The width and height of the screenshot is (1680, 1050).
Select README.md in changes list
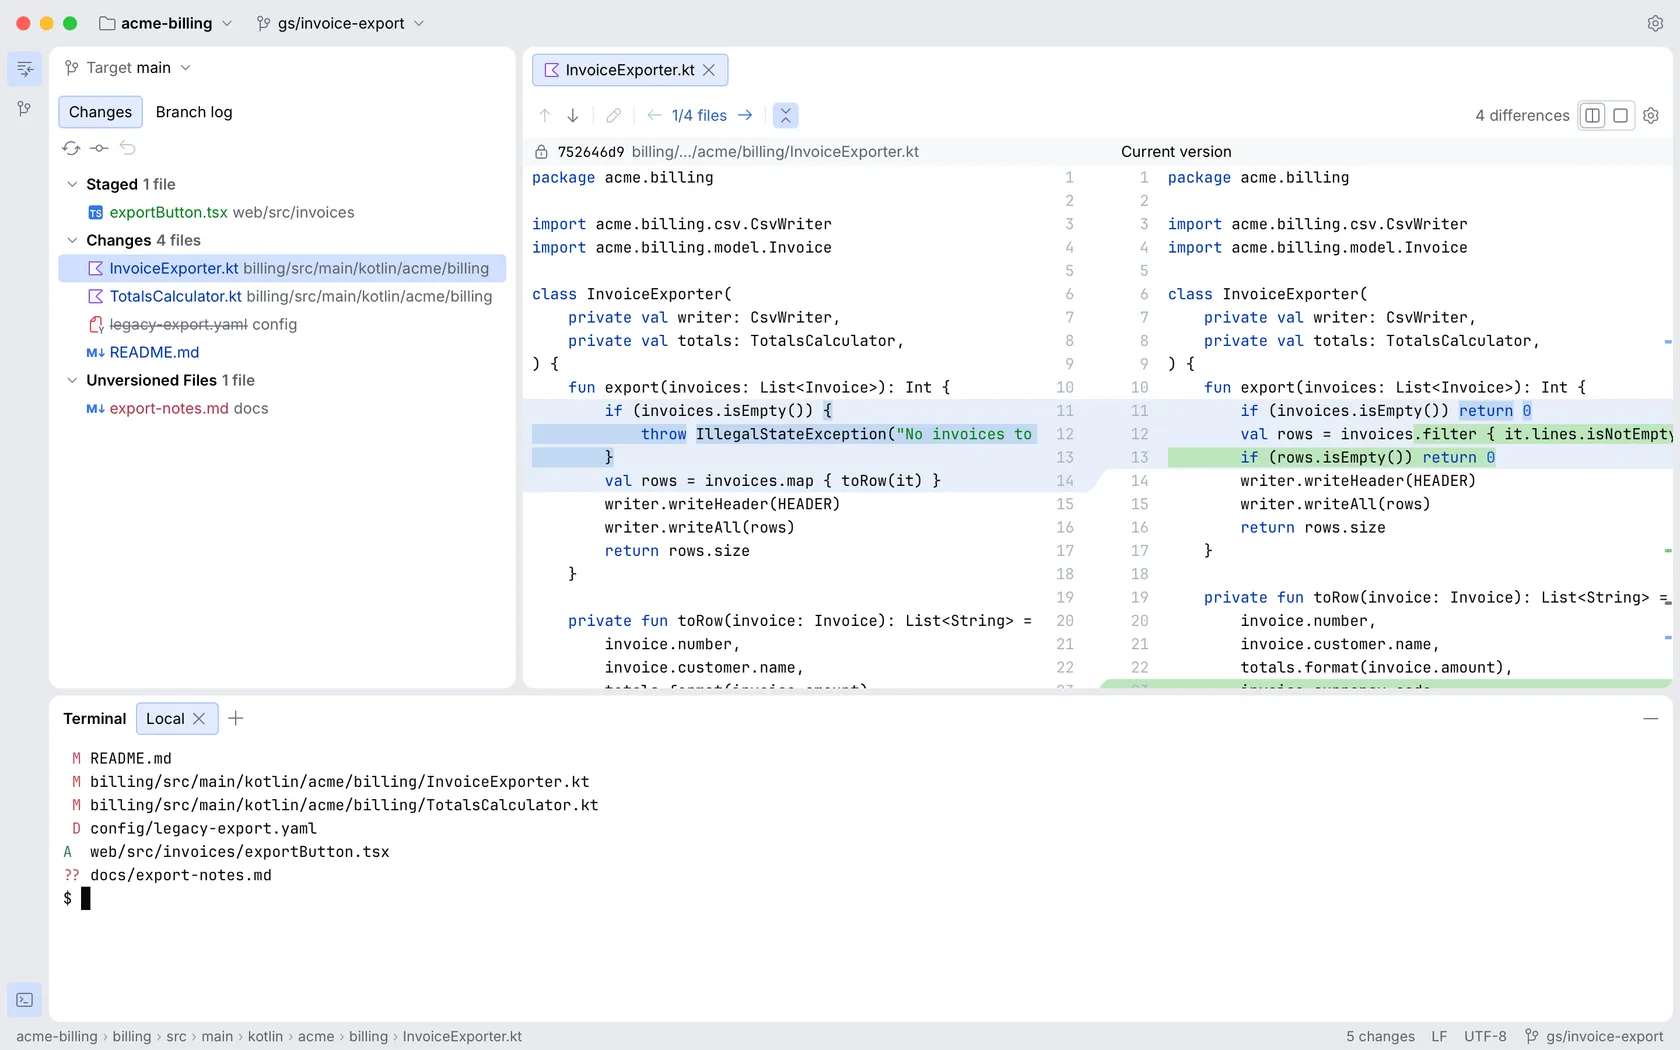(x=282, y=353)
